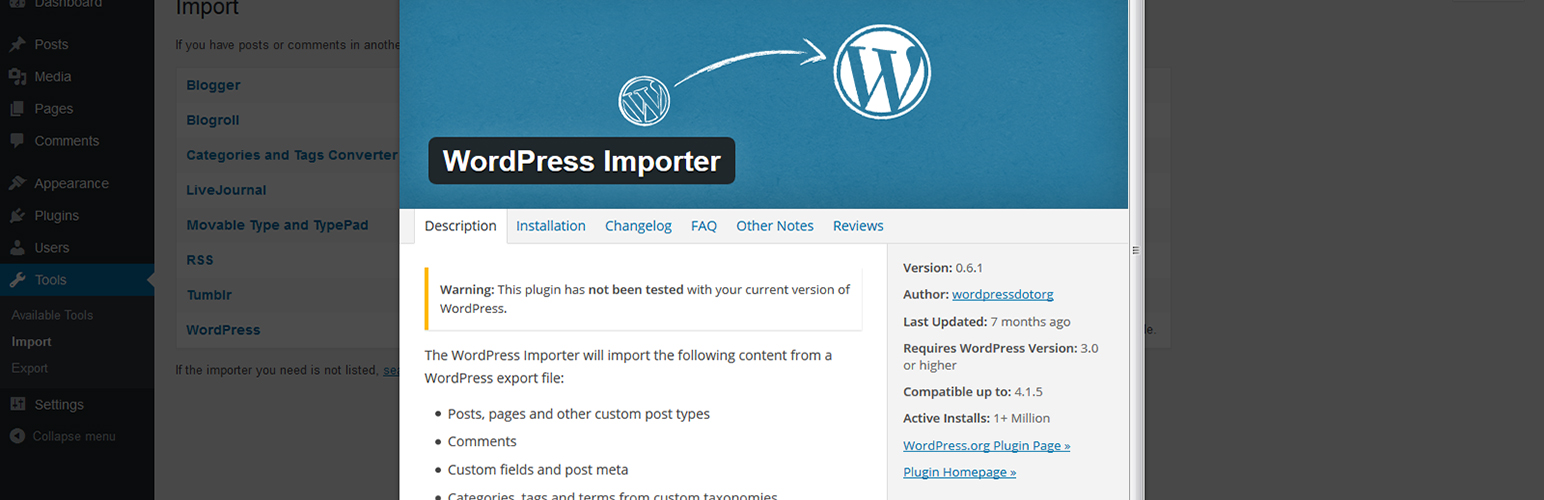Collapse the admin sidebar menu

(x=73, y=436)
